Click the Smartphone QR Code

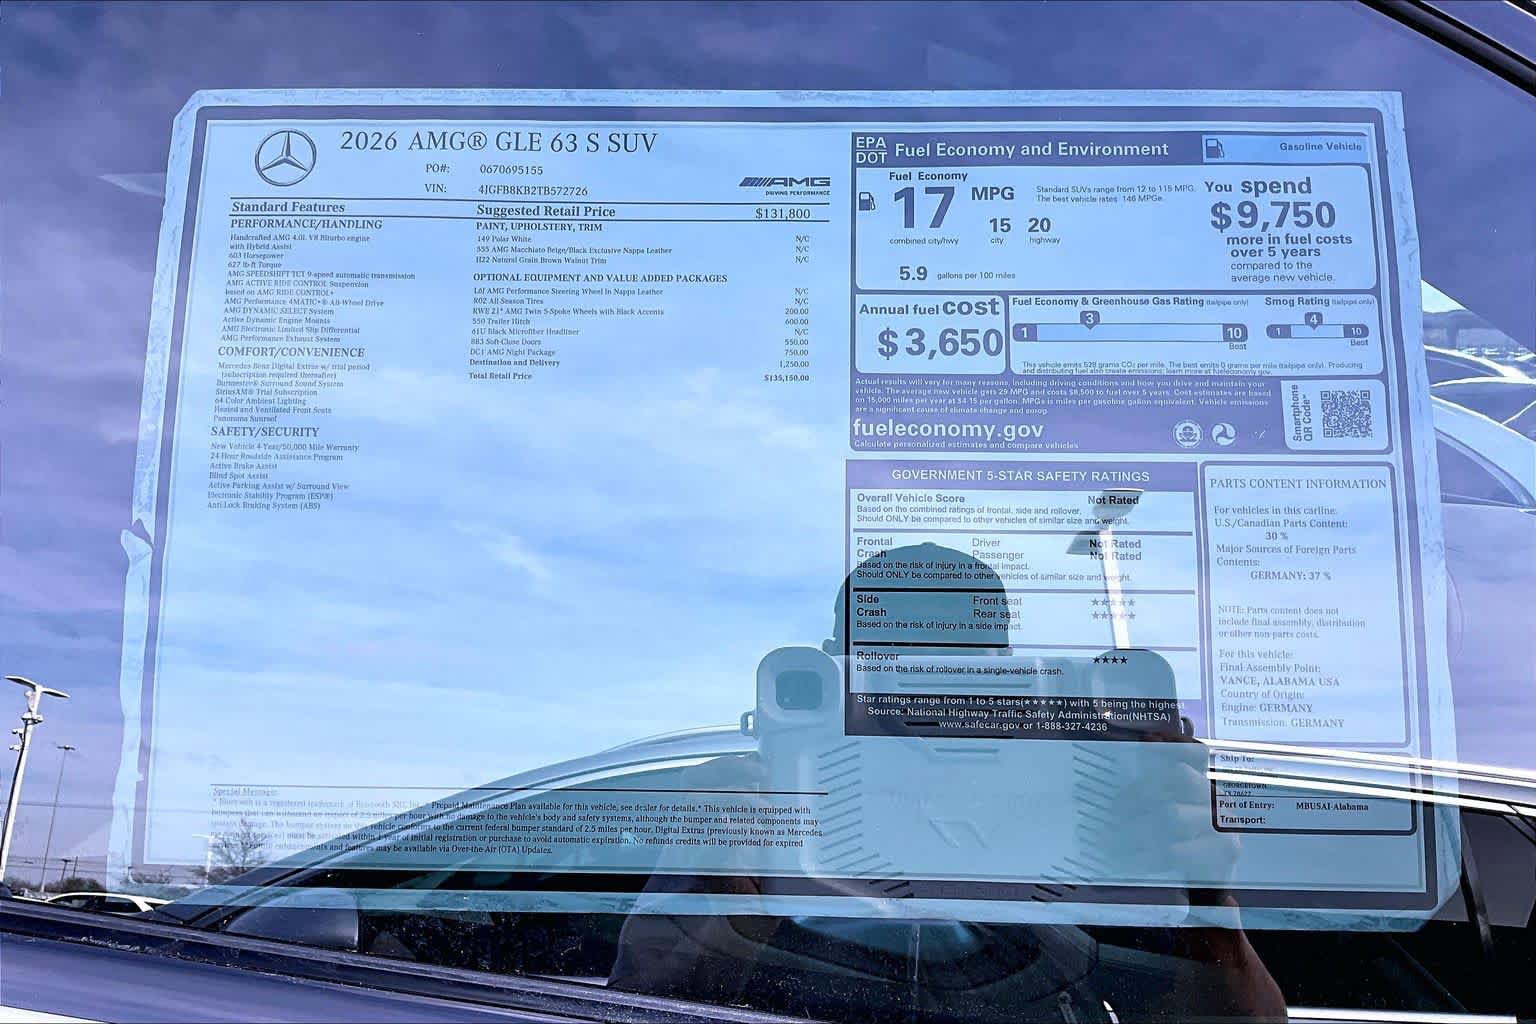click(x=1346, y=414)
